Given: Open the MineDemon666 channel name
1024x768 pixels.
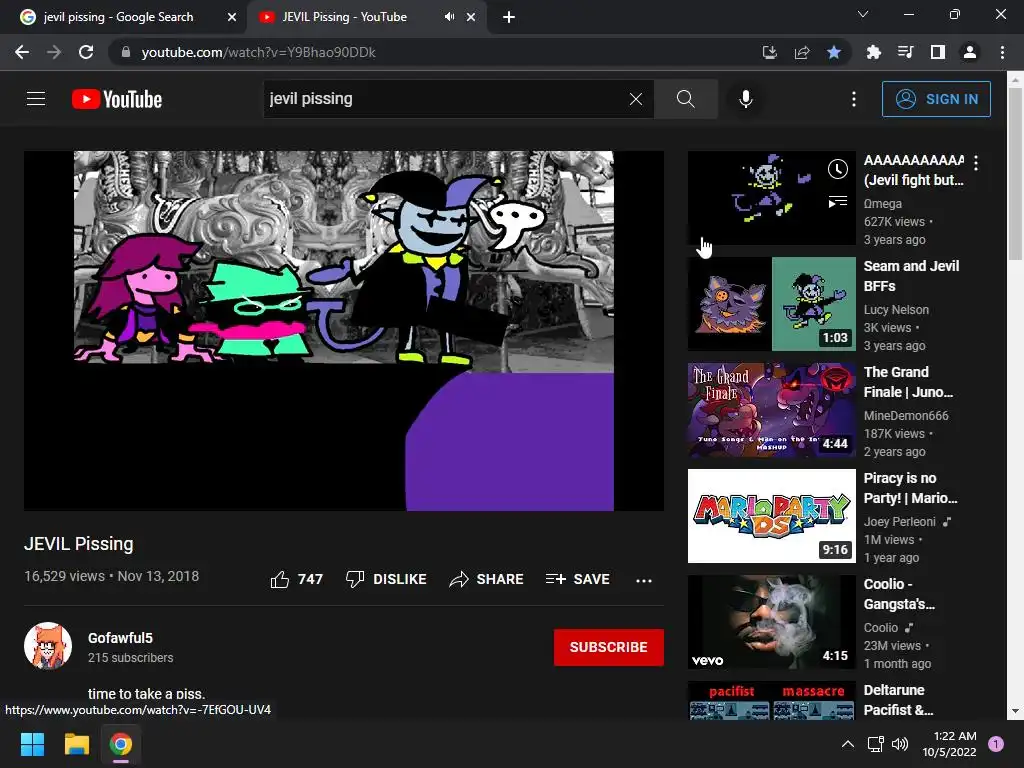Looking at the screenshot, I should 906,415.
